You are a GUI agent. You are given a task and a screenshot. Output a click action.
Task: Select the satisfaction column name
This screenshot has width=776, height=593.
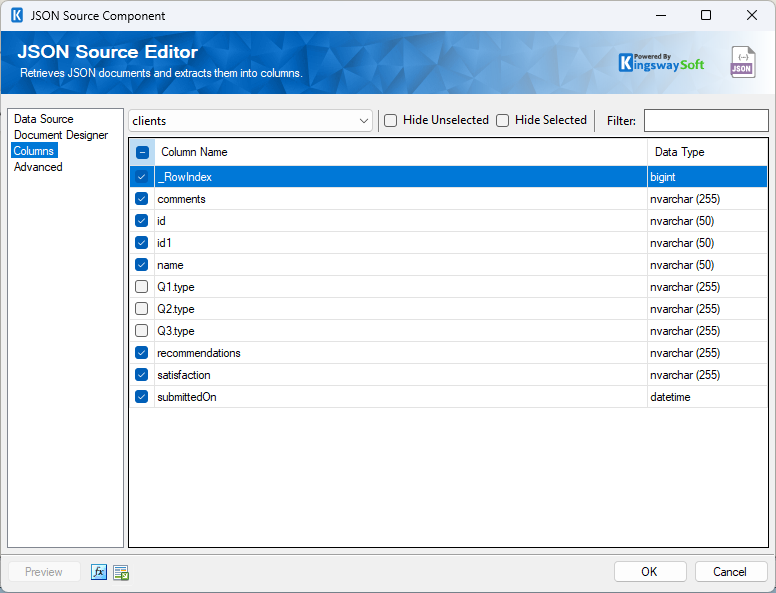point(184,375)
